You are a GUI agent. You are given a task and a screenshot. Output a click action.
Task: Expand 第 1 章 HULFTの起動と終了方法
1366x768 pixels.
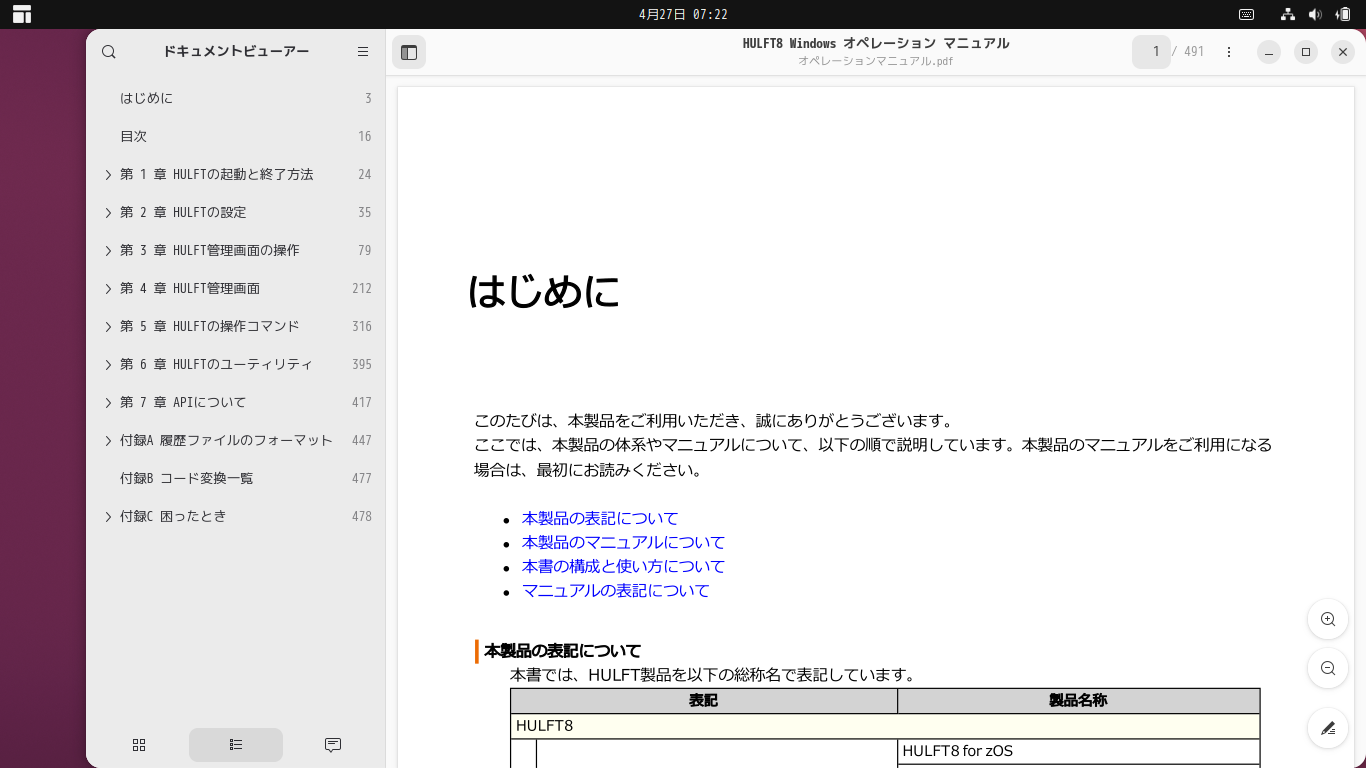108,174
